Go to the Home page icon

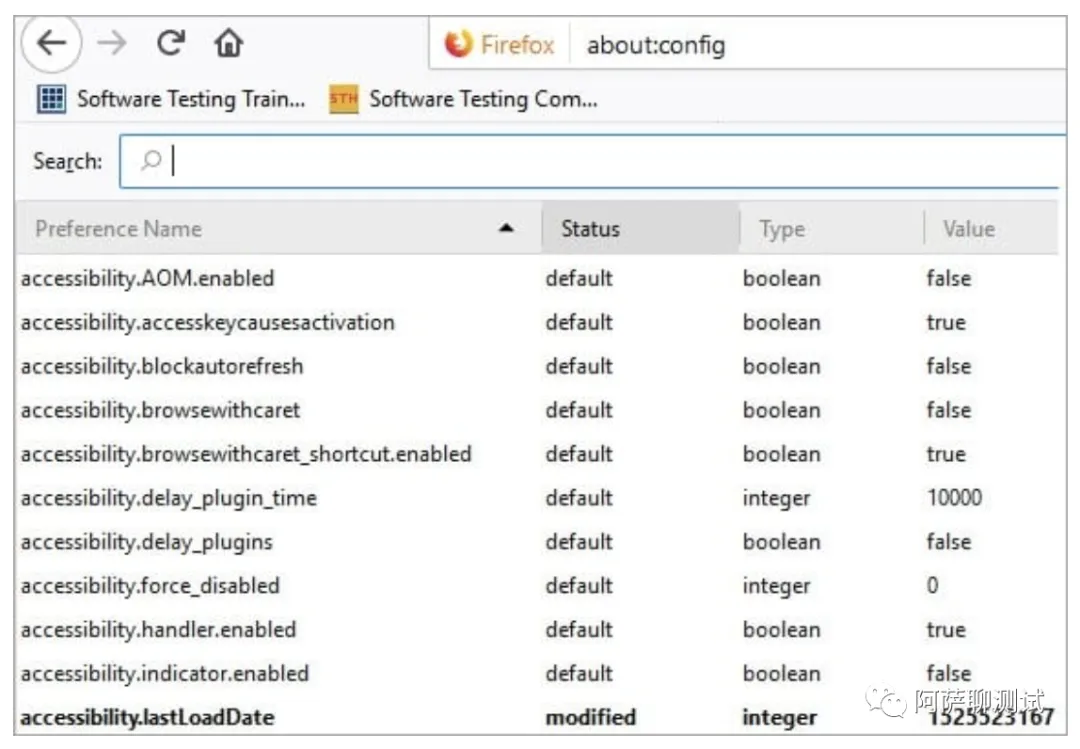(229, 44)
